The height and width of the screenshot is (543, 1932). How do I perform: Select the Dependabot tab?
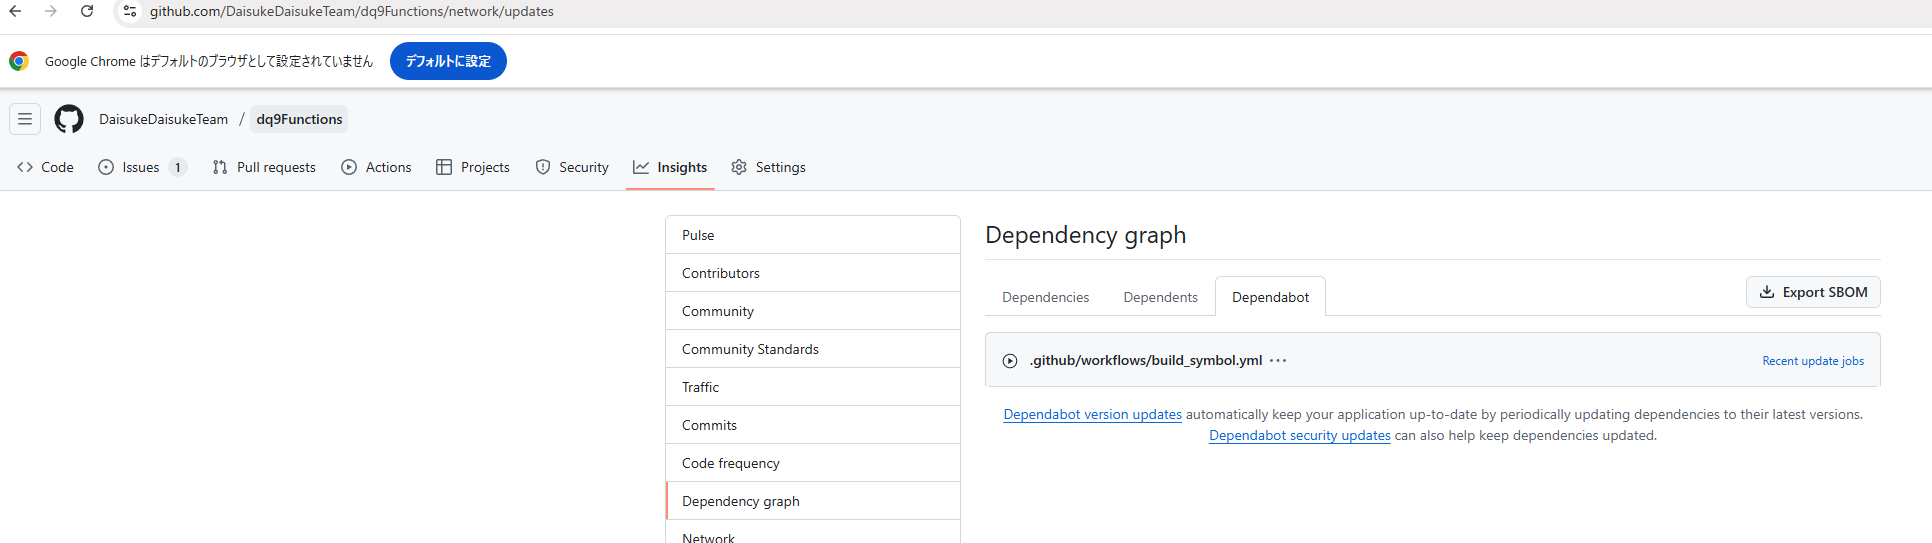pos(1270,297)
